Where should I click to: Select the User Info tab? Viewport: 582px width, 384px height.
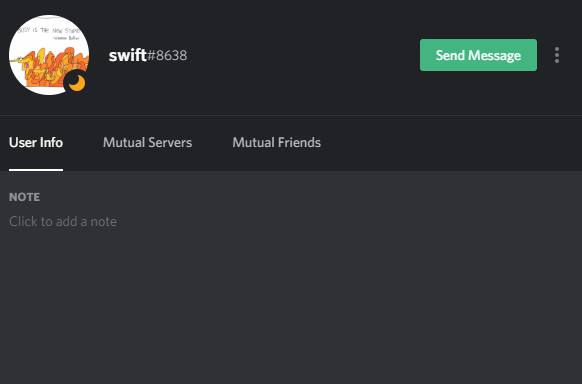[x=36, y=143]
